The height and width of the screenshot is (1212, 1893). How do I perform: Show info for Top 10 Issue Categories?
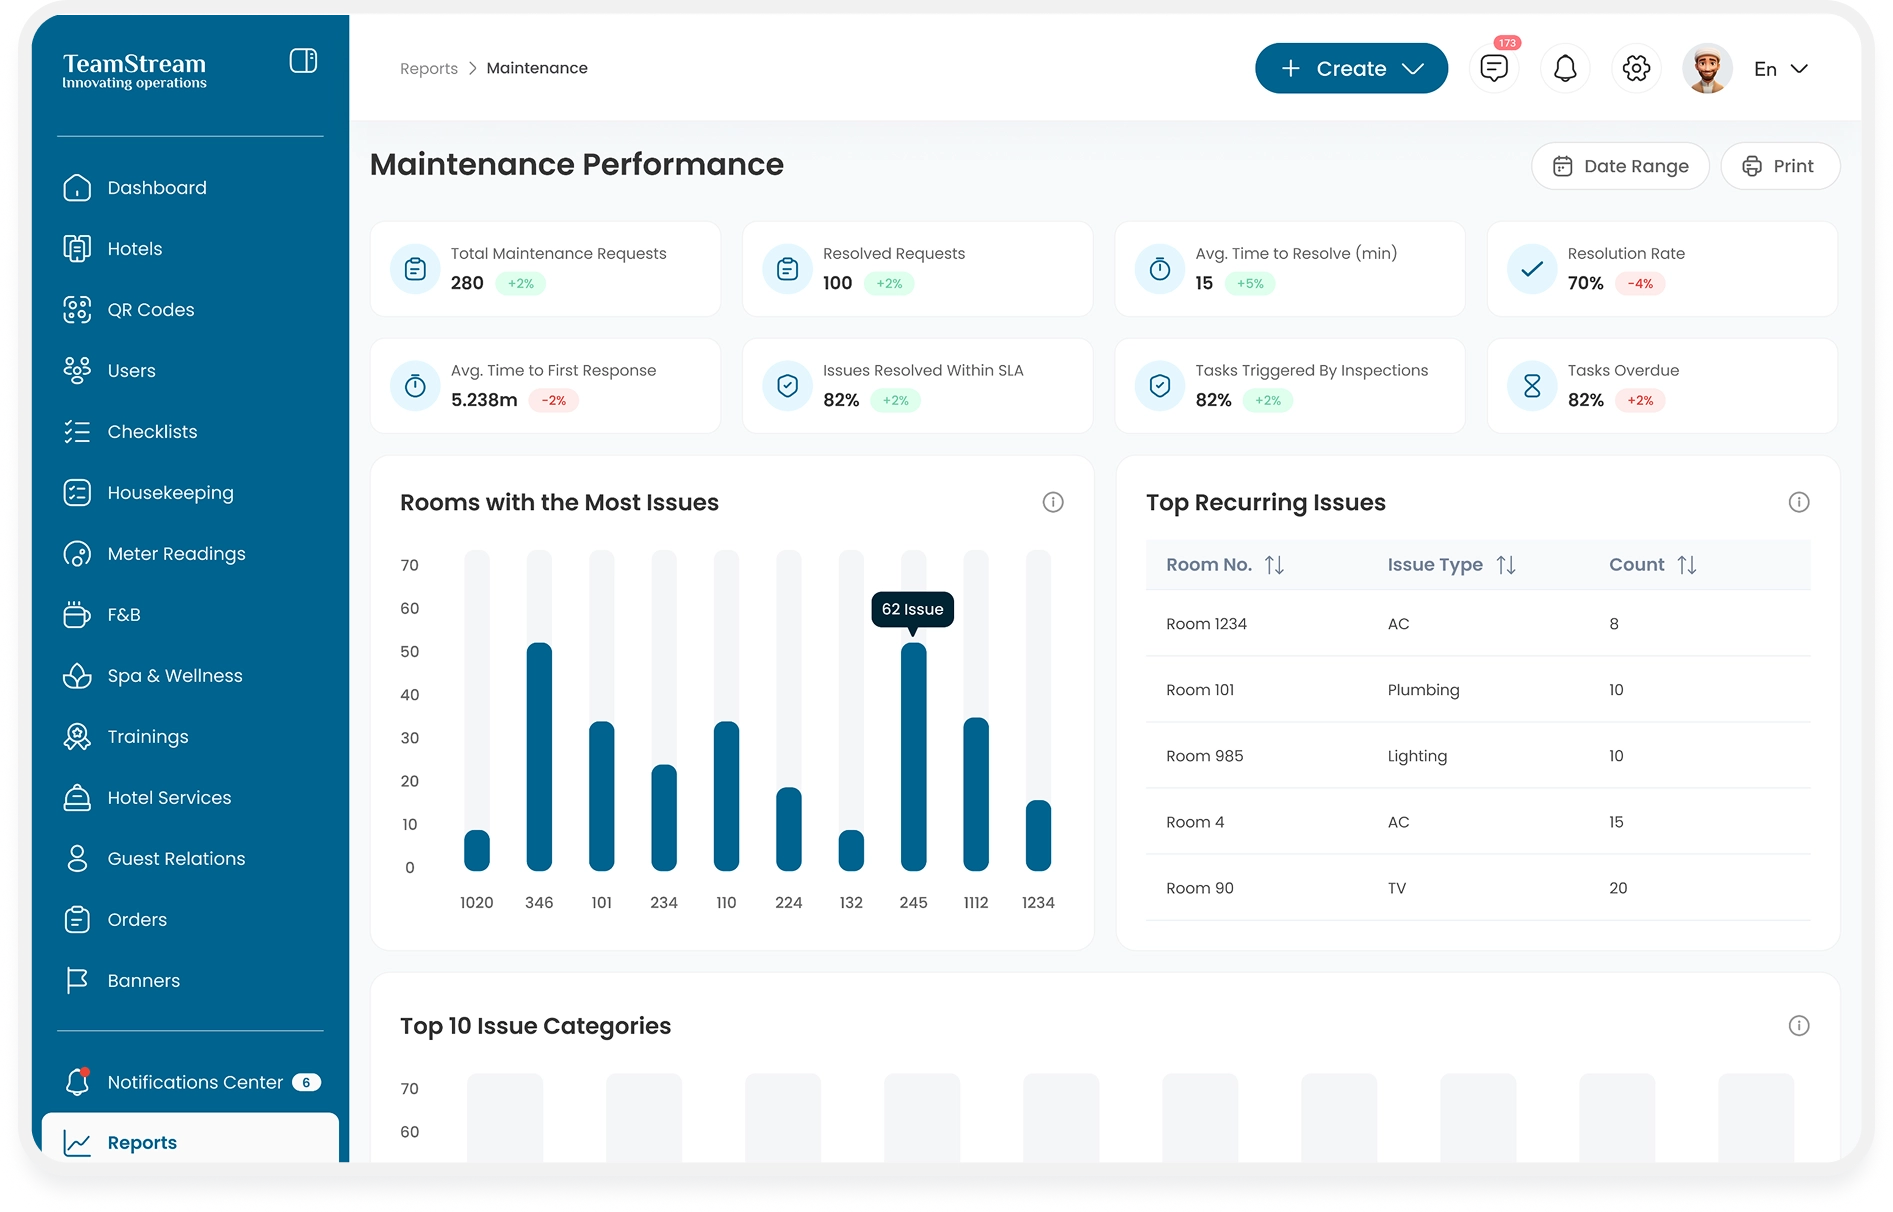point(1798,1025)
